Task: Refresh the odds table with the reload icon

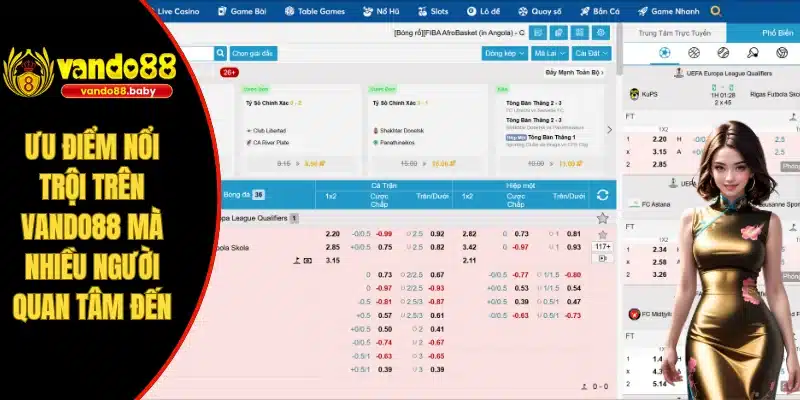Action: pos(602,195)
